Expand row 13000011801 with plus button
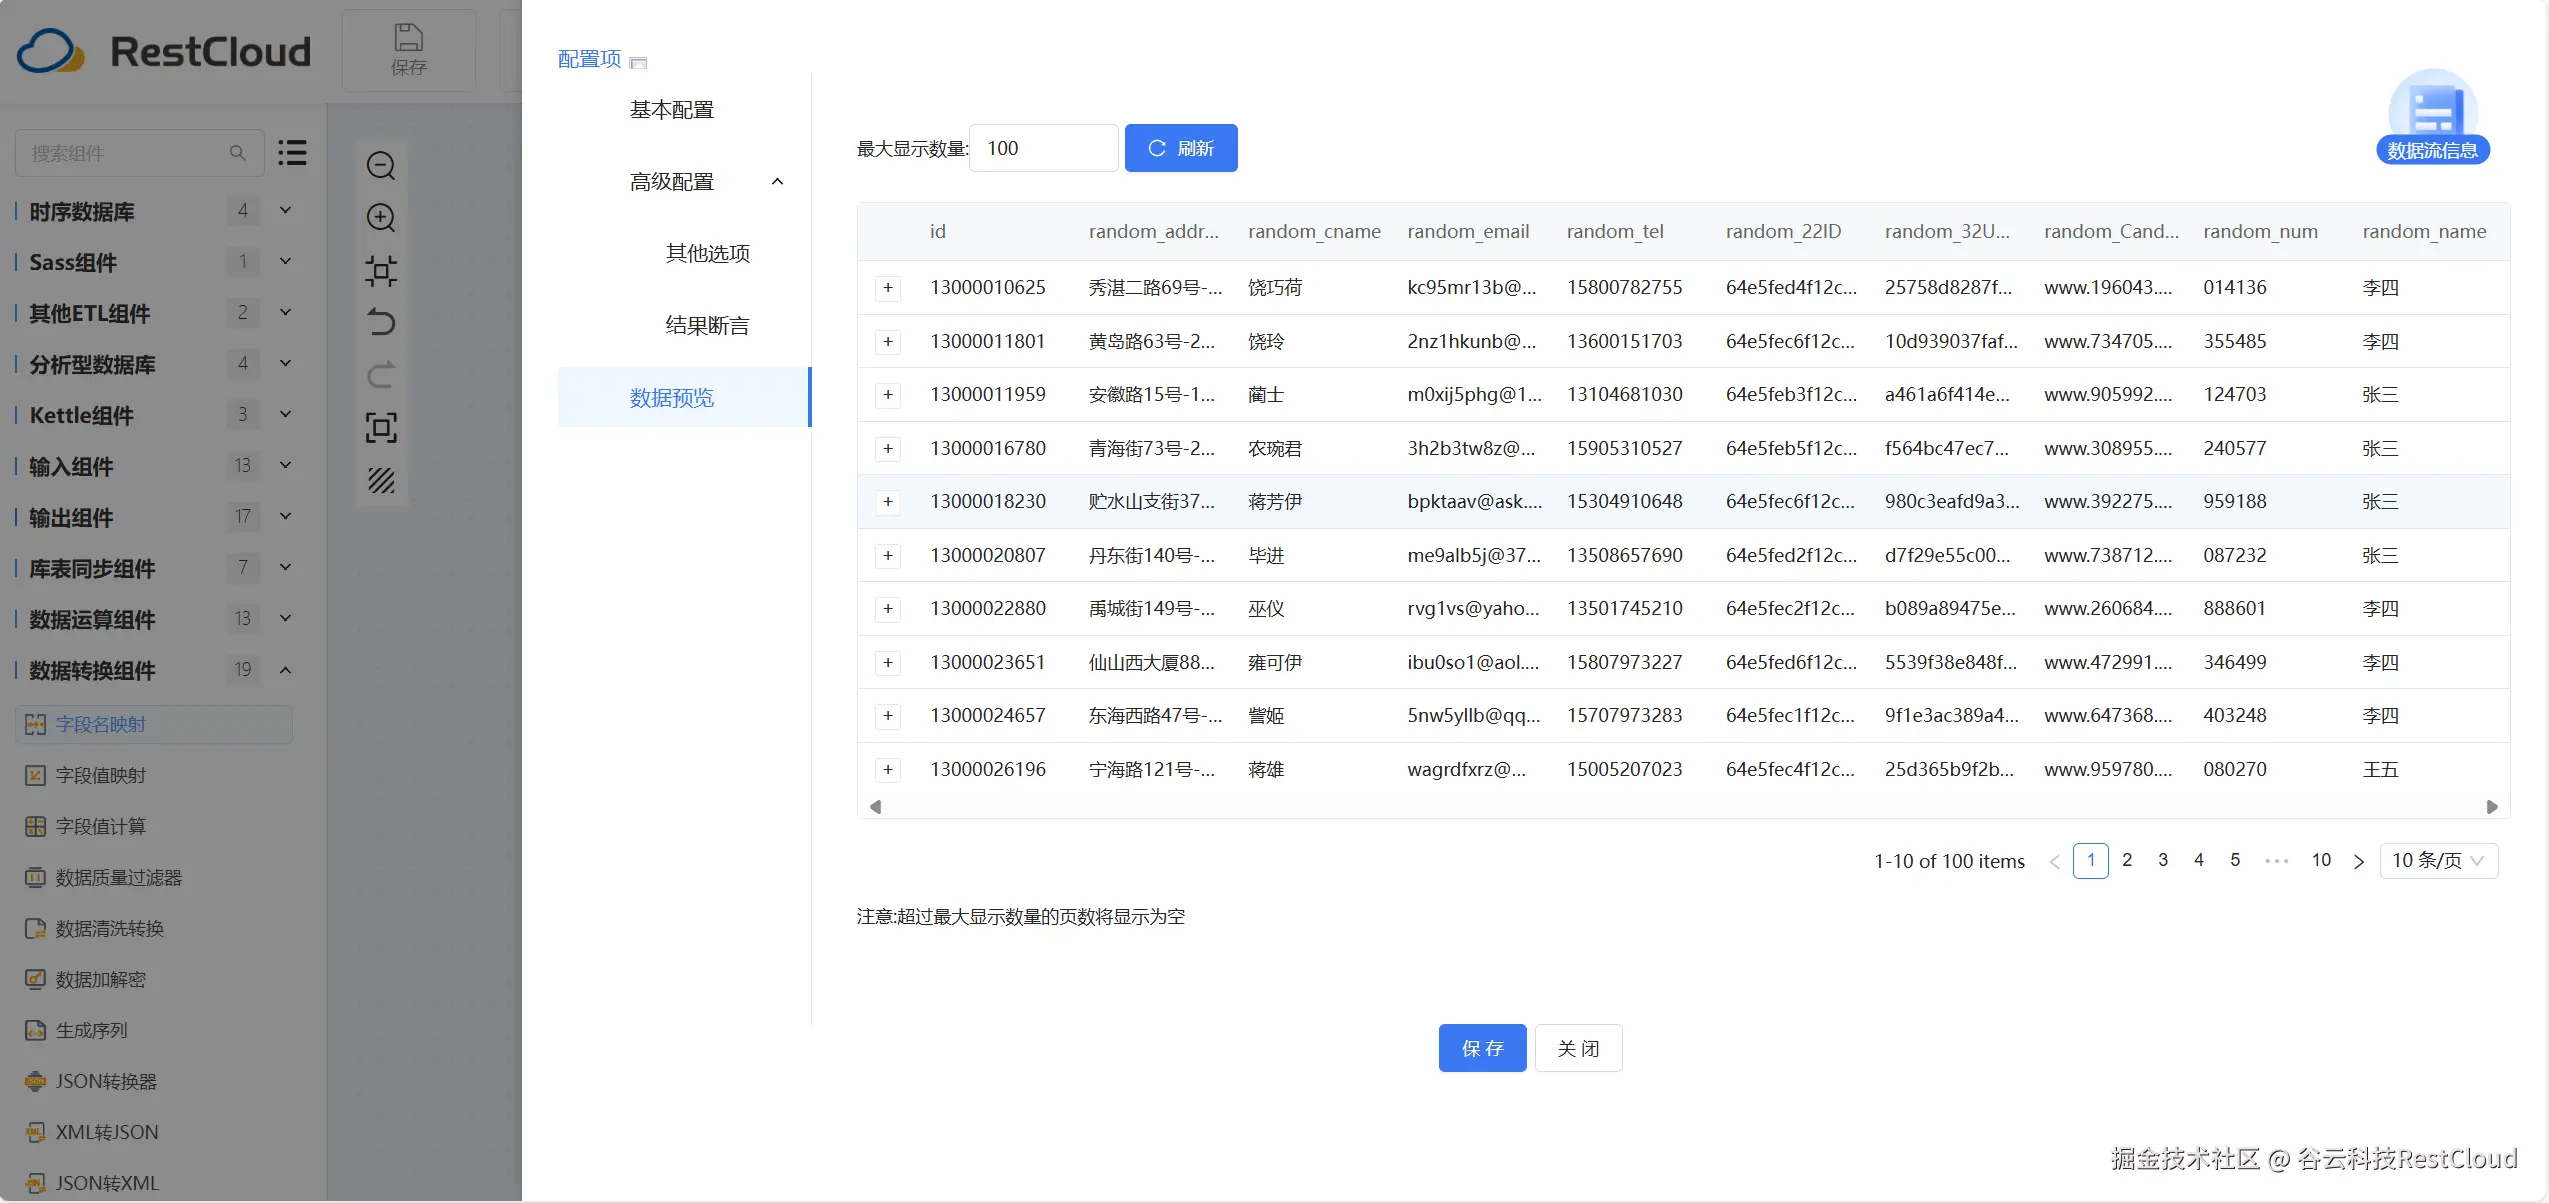The height and width of the screenshot is (1203, 2549). (888, 342)
